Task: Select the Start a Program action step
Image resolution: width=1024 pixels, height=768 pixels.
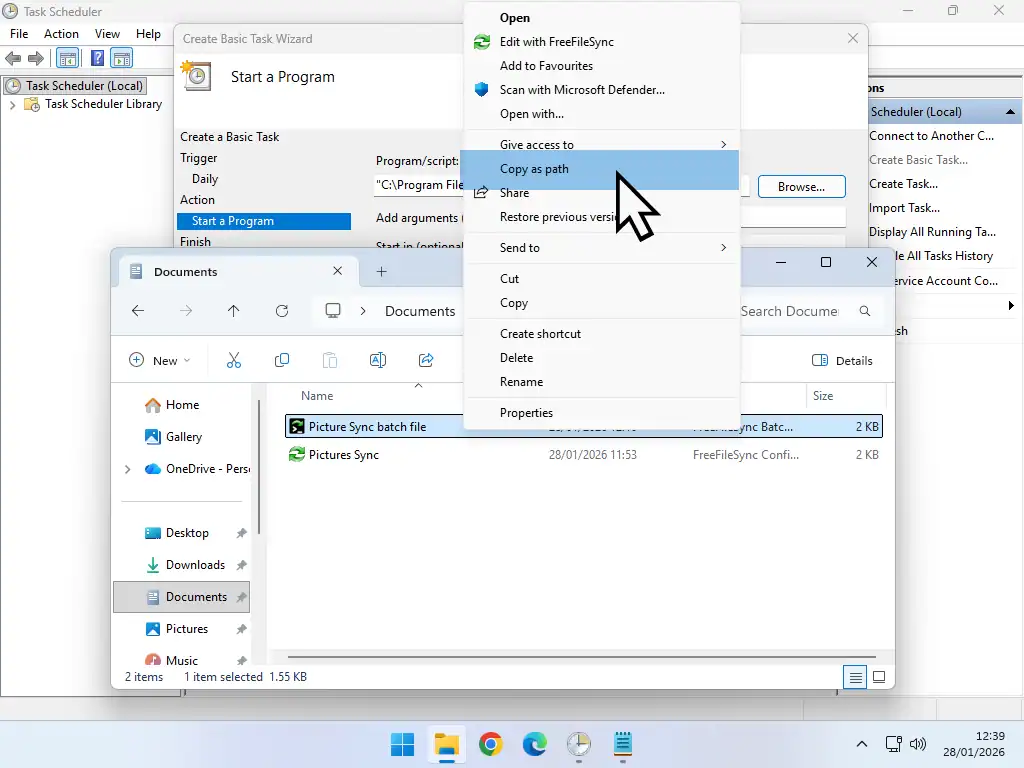Action: [x=235, y=221]
